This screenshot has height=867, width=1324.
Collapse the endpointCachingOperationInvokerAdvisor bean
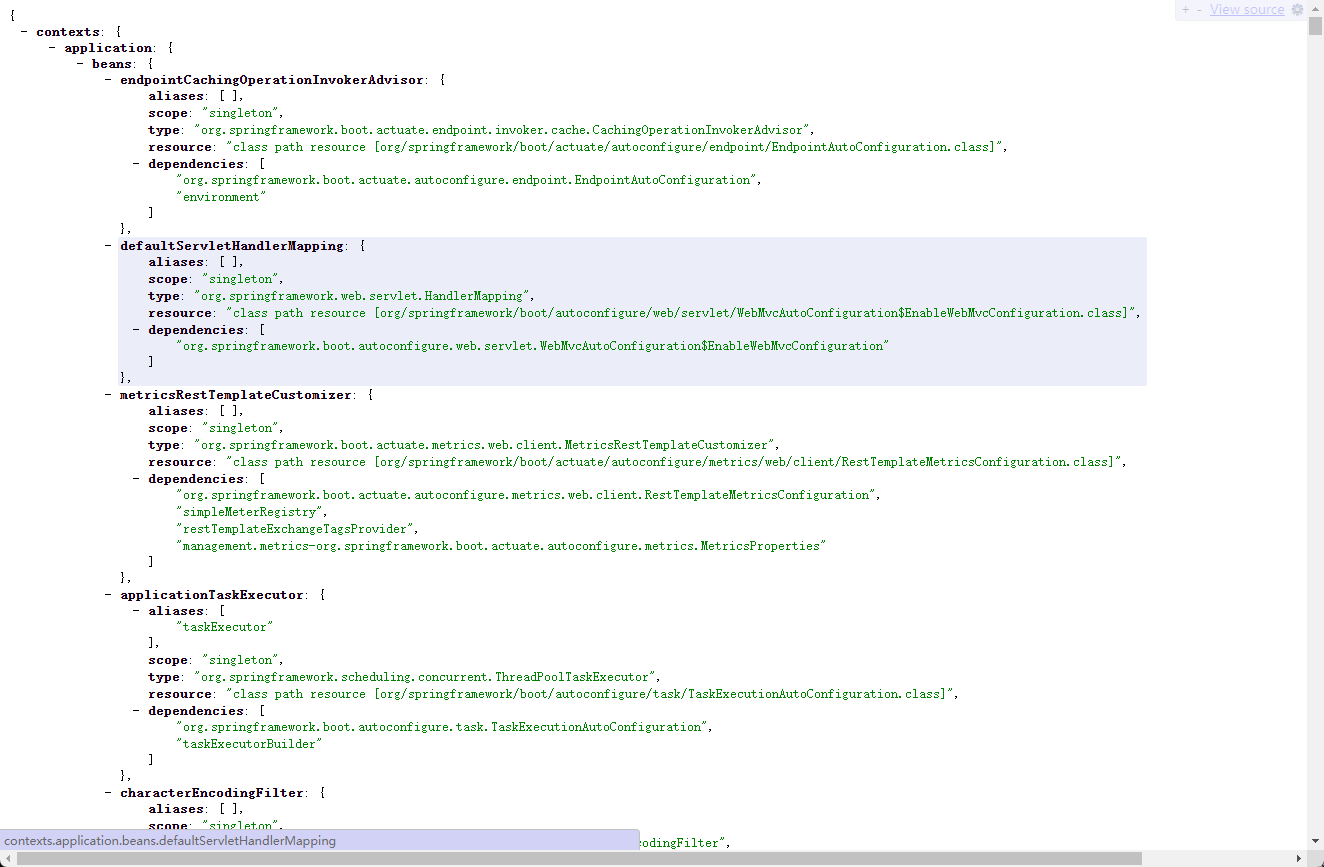pos(109,80)
